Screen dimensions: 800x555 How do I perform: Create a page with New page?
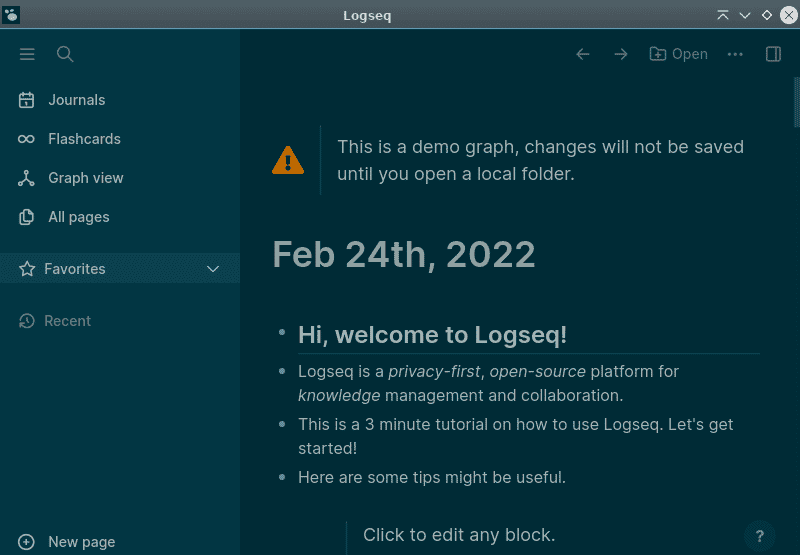[82, 542]
